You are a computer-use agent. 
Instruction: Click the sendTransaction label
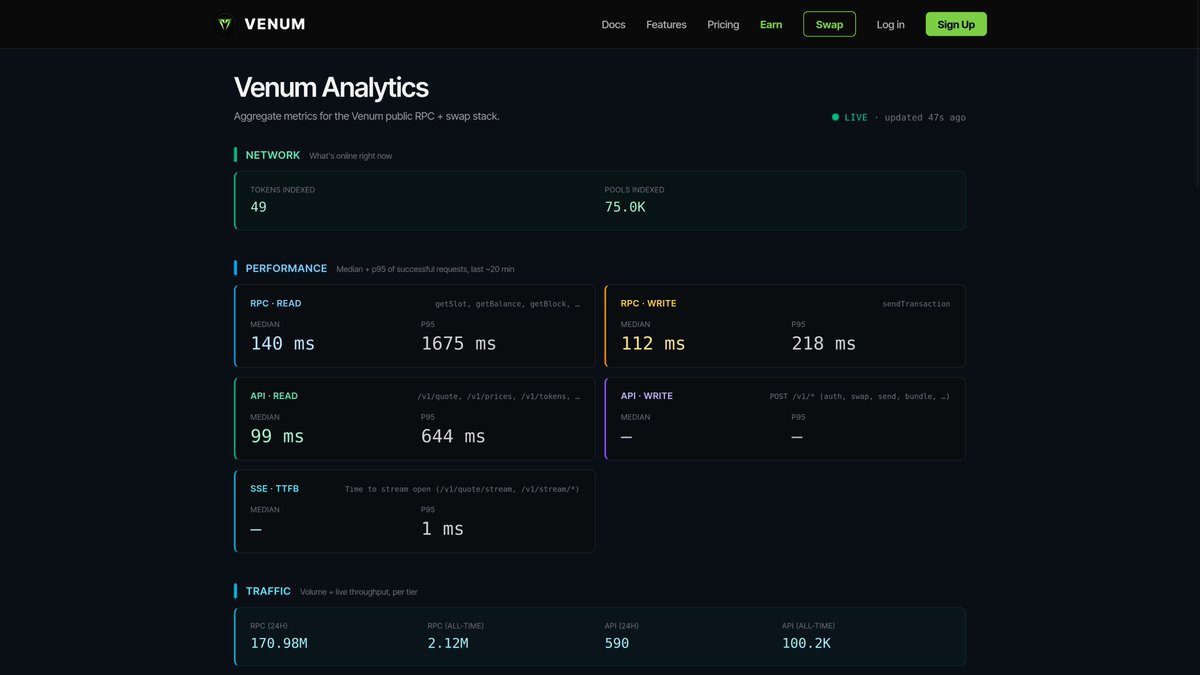[916, 304]
